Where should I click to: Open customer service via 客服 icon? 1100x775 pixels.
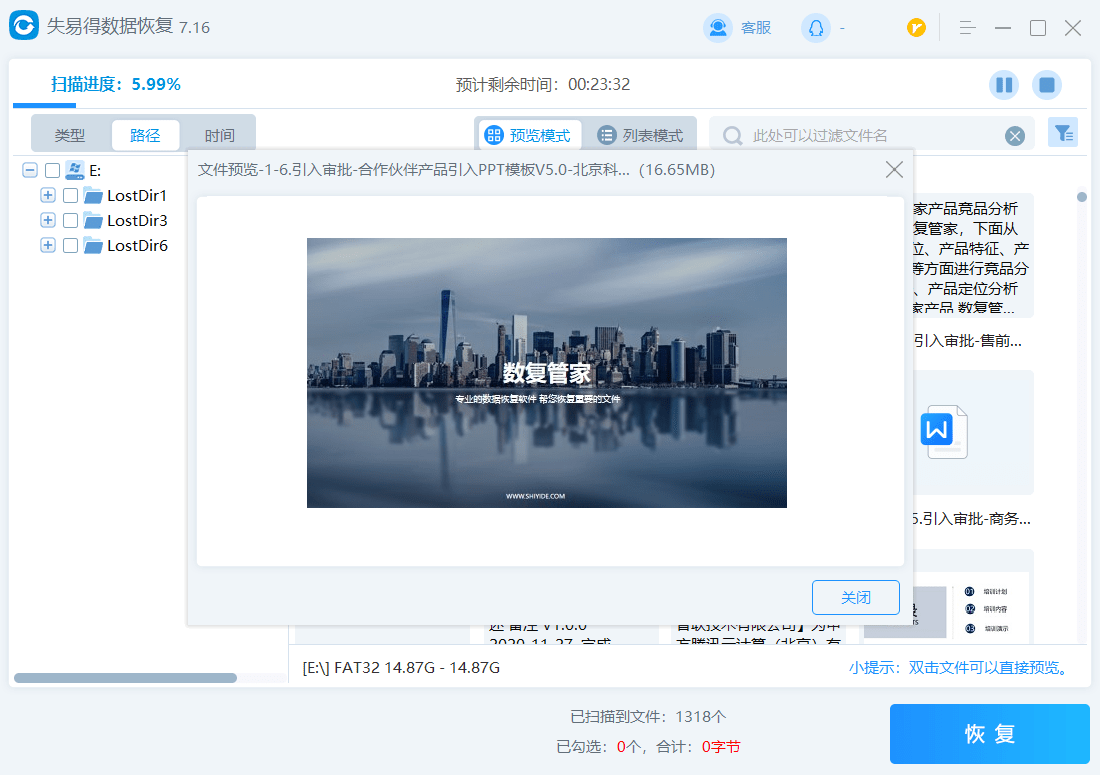718,28
